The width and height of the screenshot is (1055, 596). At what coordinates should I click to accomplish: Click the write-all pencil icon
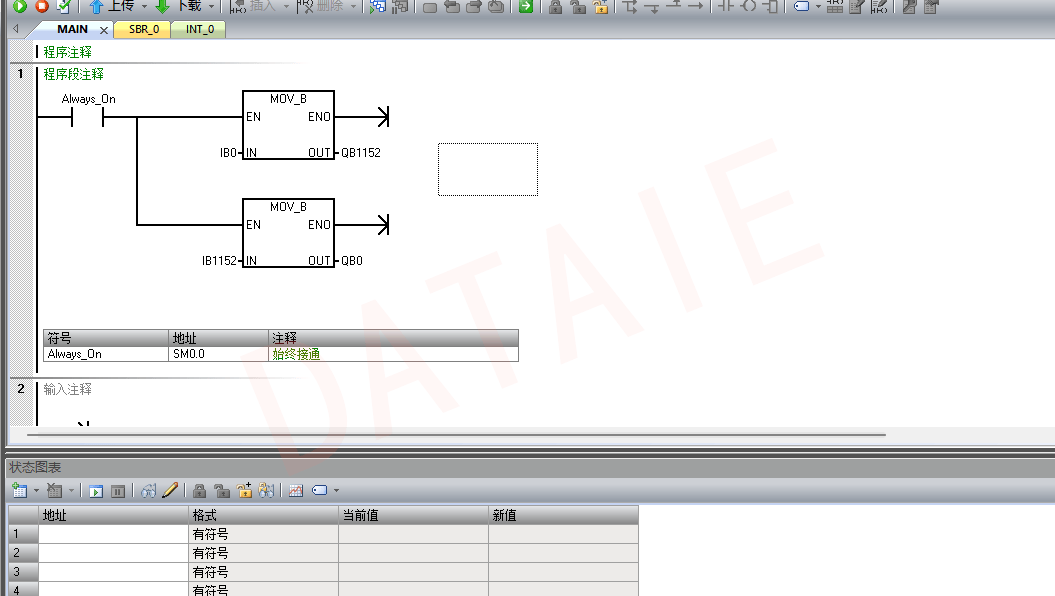pyautogui.click(x=170, y=490)
